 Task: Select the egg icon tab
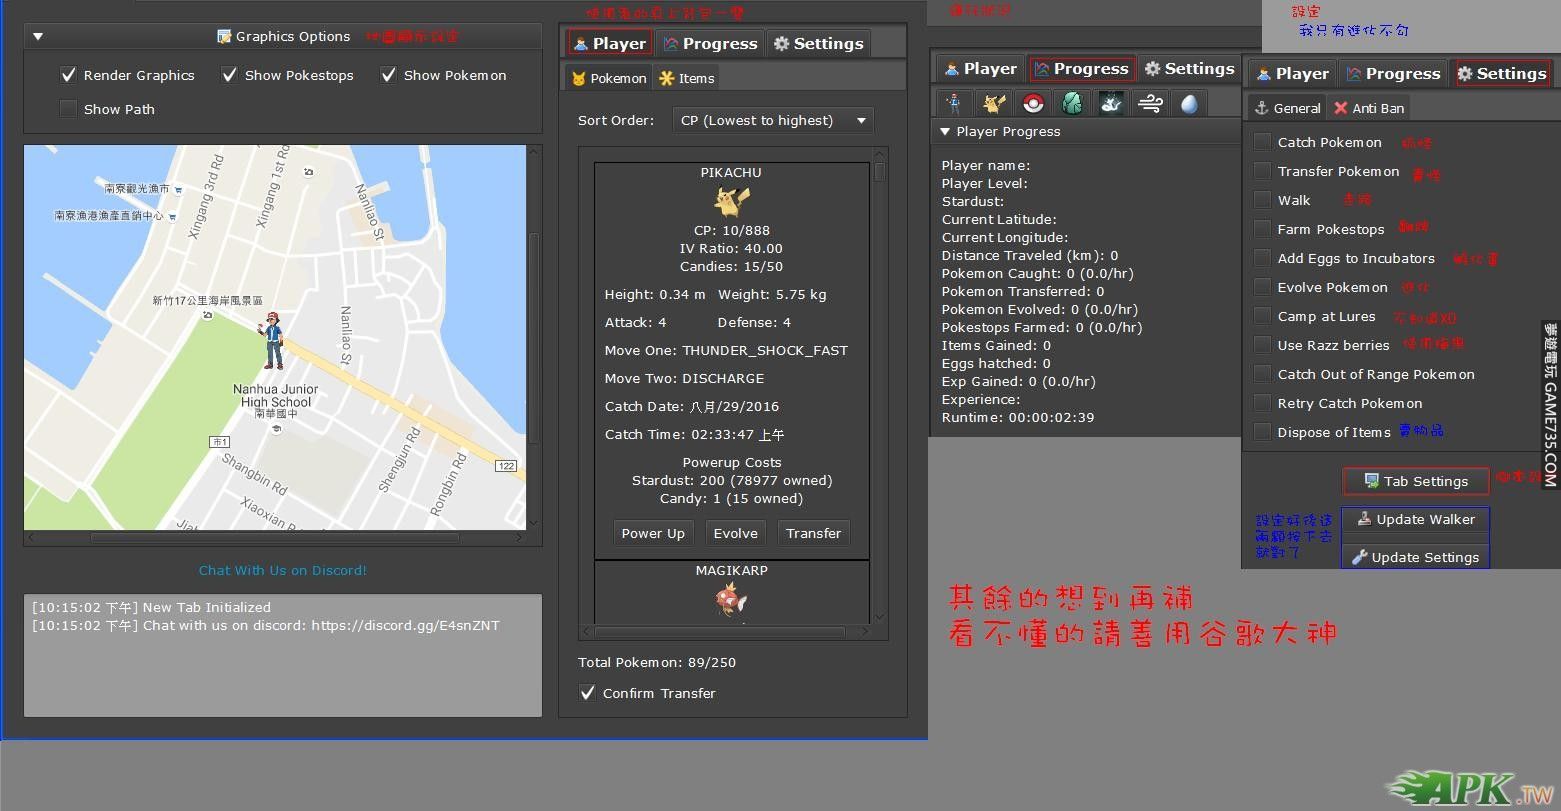click(x=1189, y=103)
